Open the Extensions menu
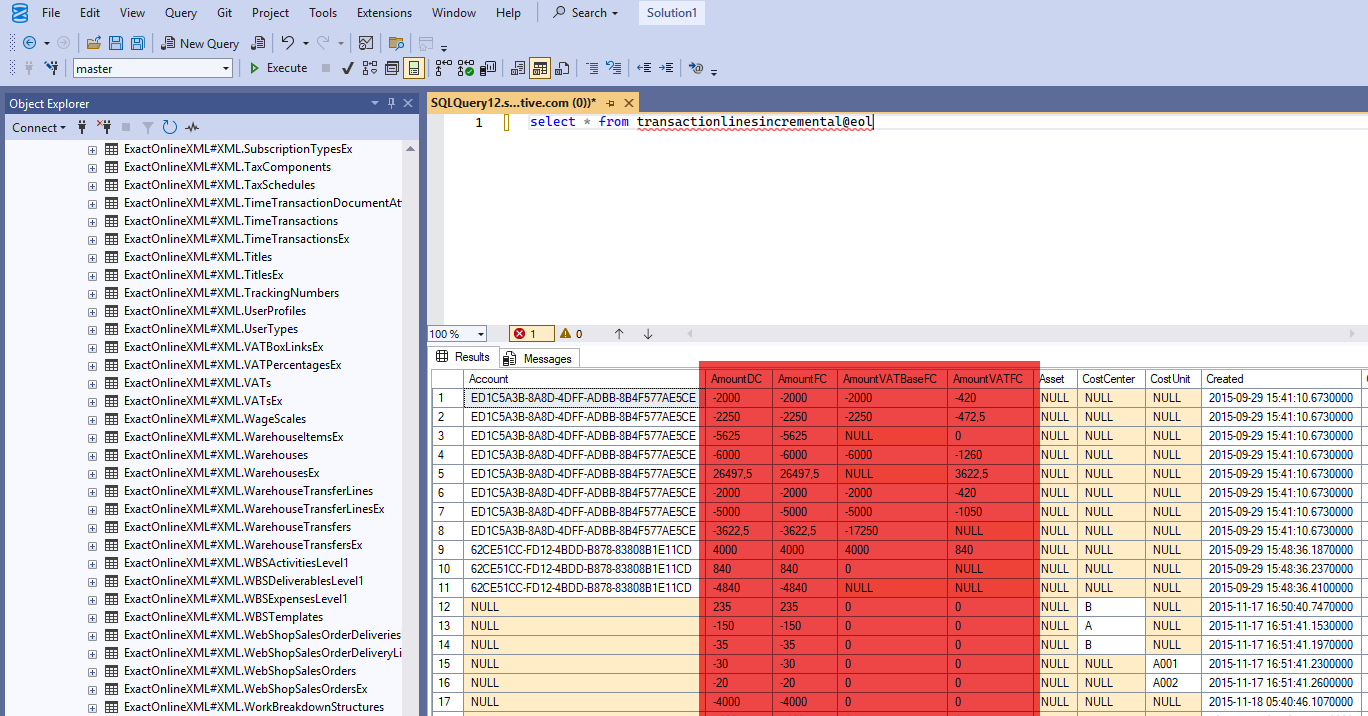Viewport: 1368px width, 716px height. click(384, 13)
